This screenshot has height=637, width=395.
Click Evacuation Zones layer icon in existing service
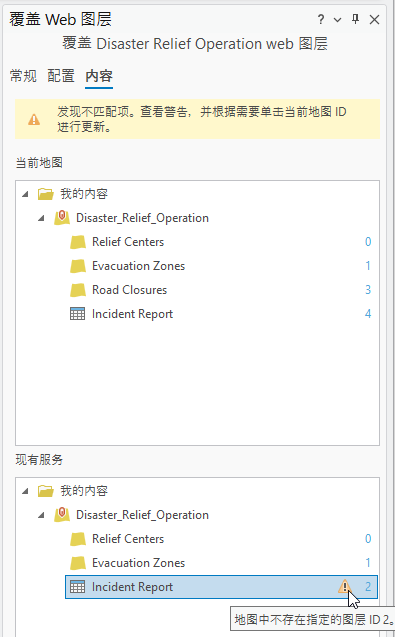coord(78,563)
